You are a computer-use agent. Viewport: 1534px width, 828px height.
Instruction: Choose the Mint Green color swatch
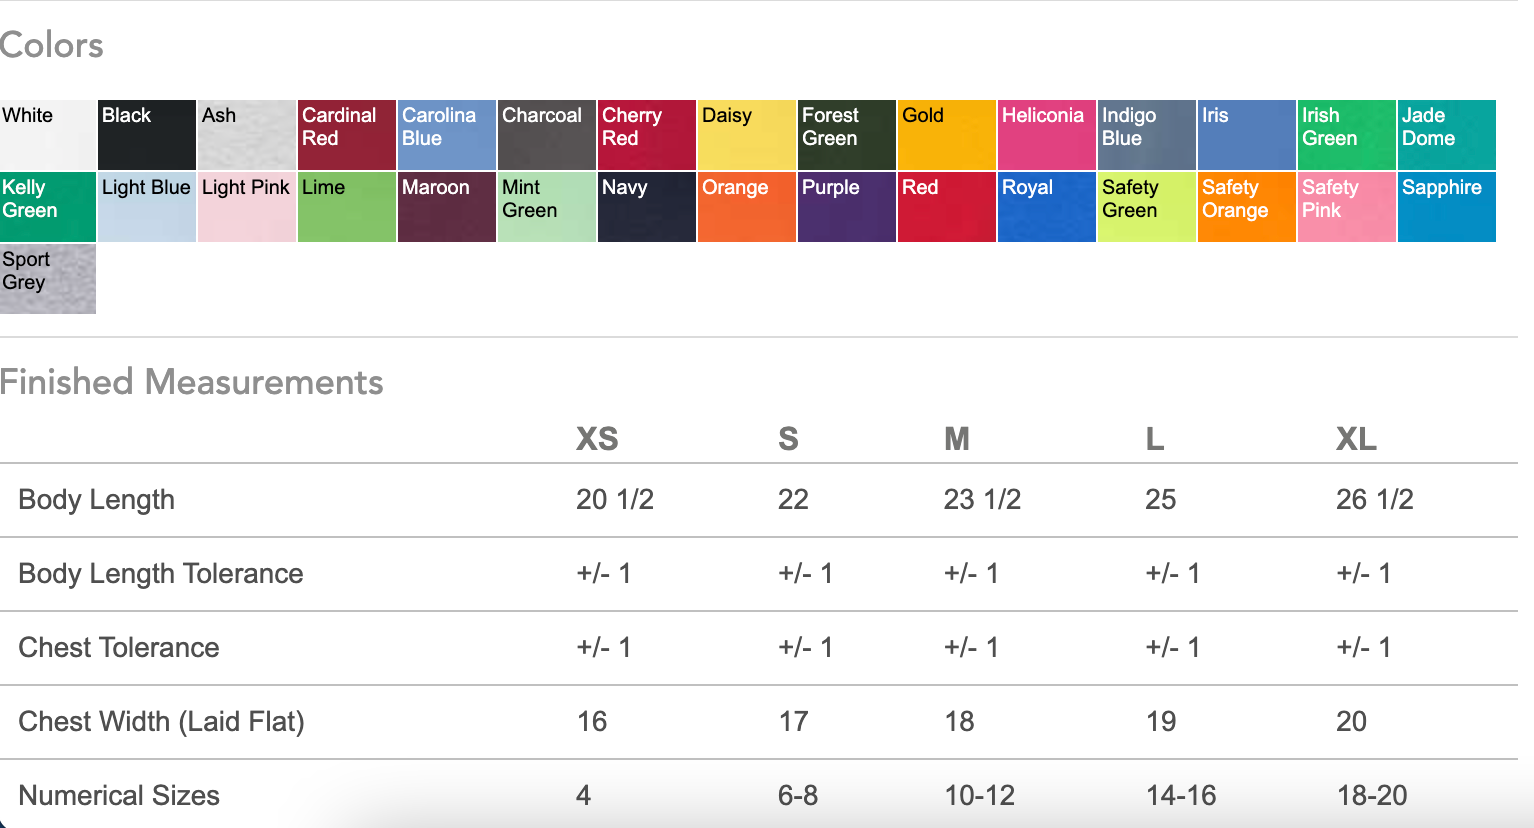click(x=547, y=207)
